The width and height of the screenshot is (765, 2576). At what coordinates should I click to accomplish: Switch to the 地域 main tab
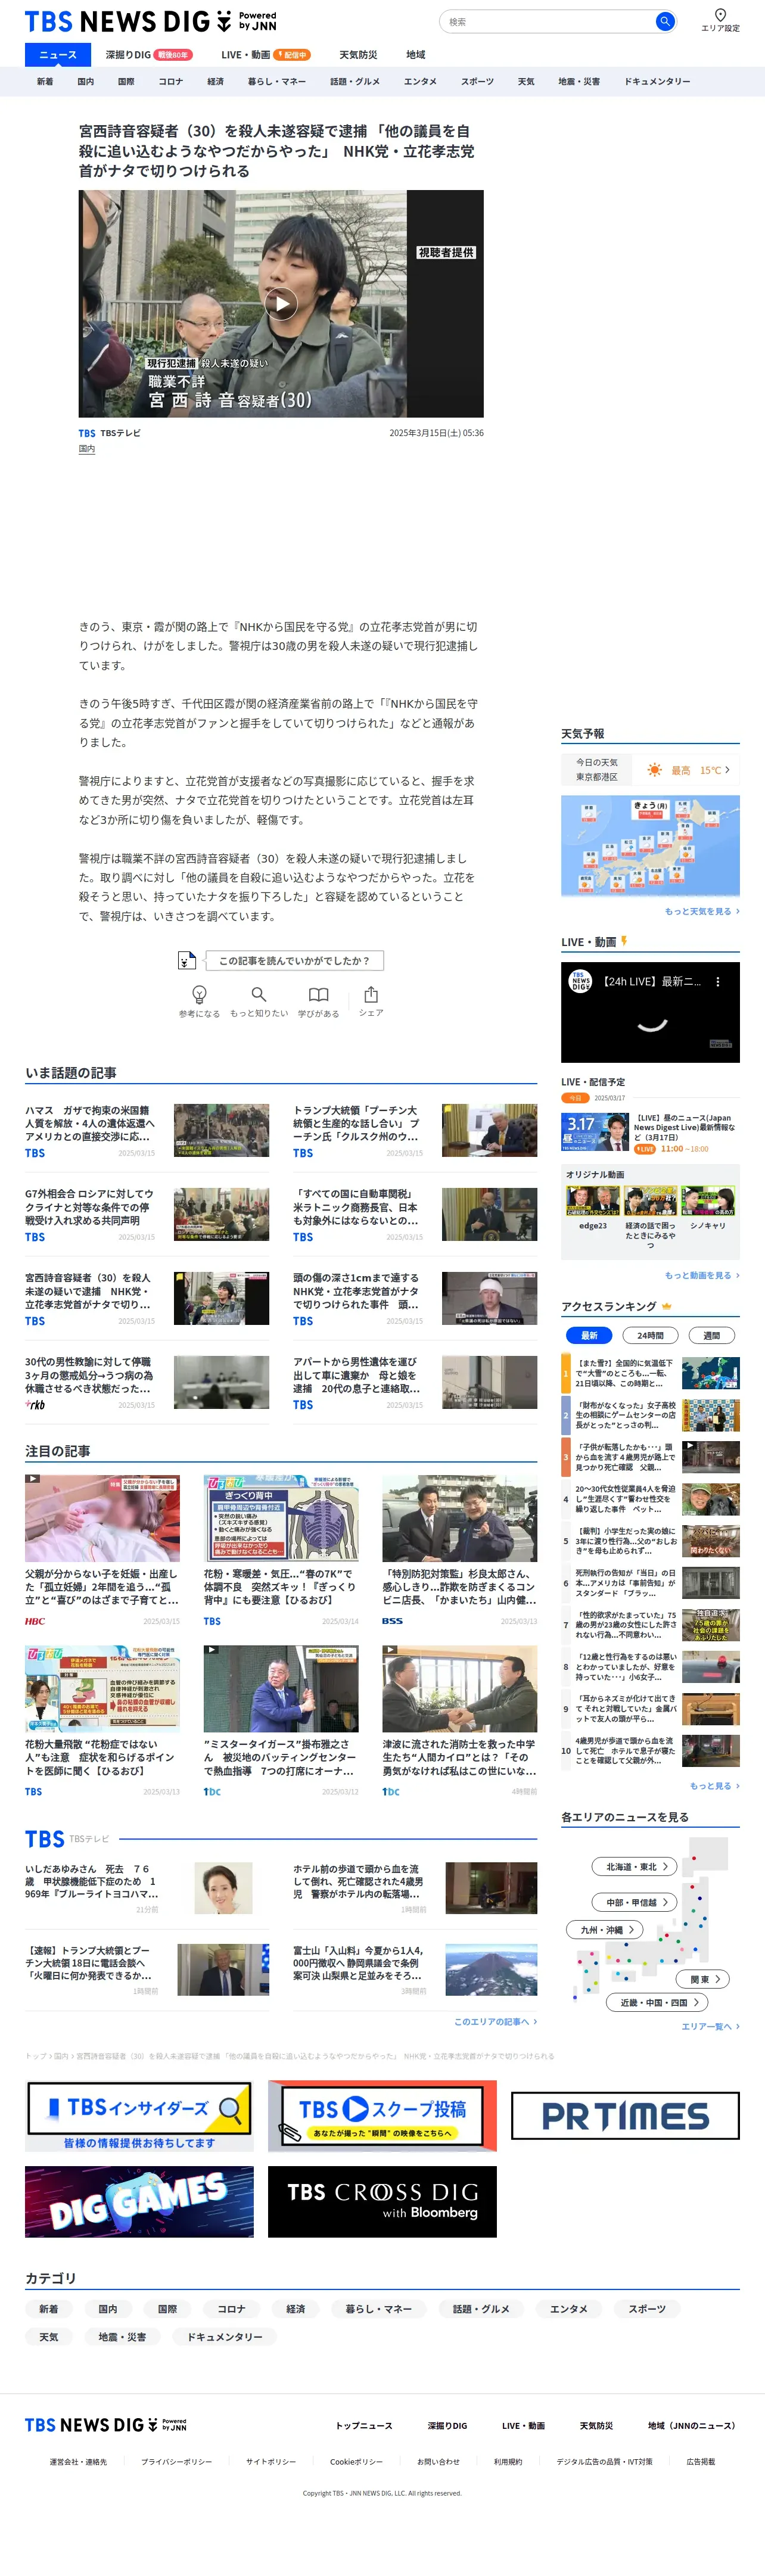pos(416,55)
